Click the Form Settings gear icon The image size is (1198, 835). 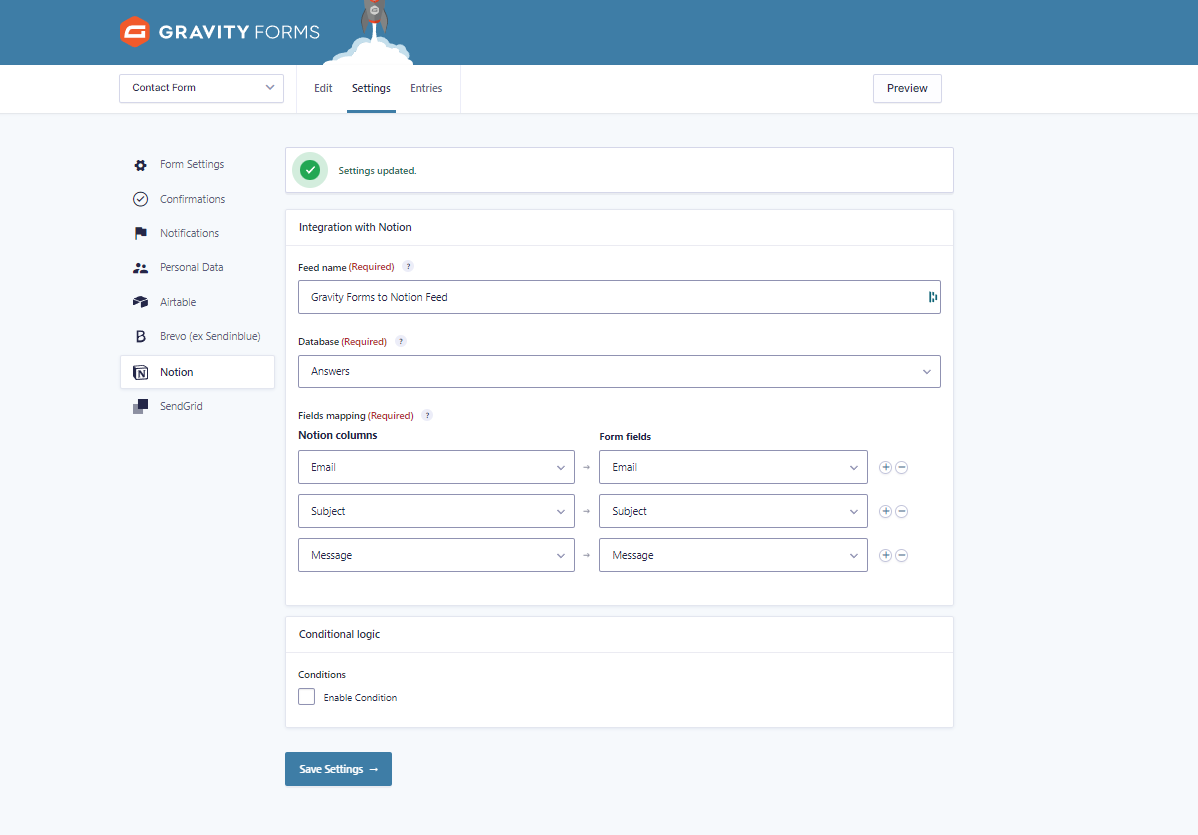click(141, 165)
